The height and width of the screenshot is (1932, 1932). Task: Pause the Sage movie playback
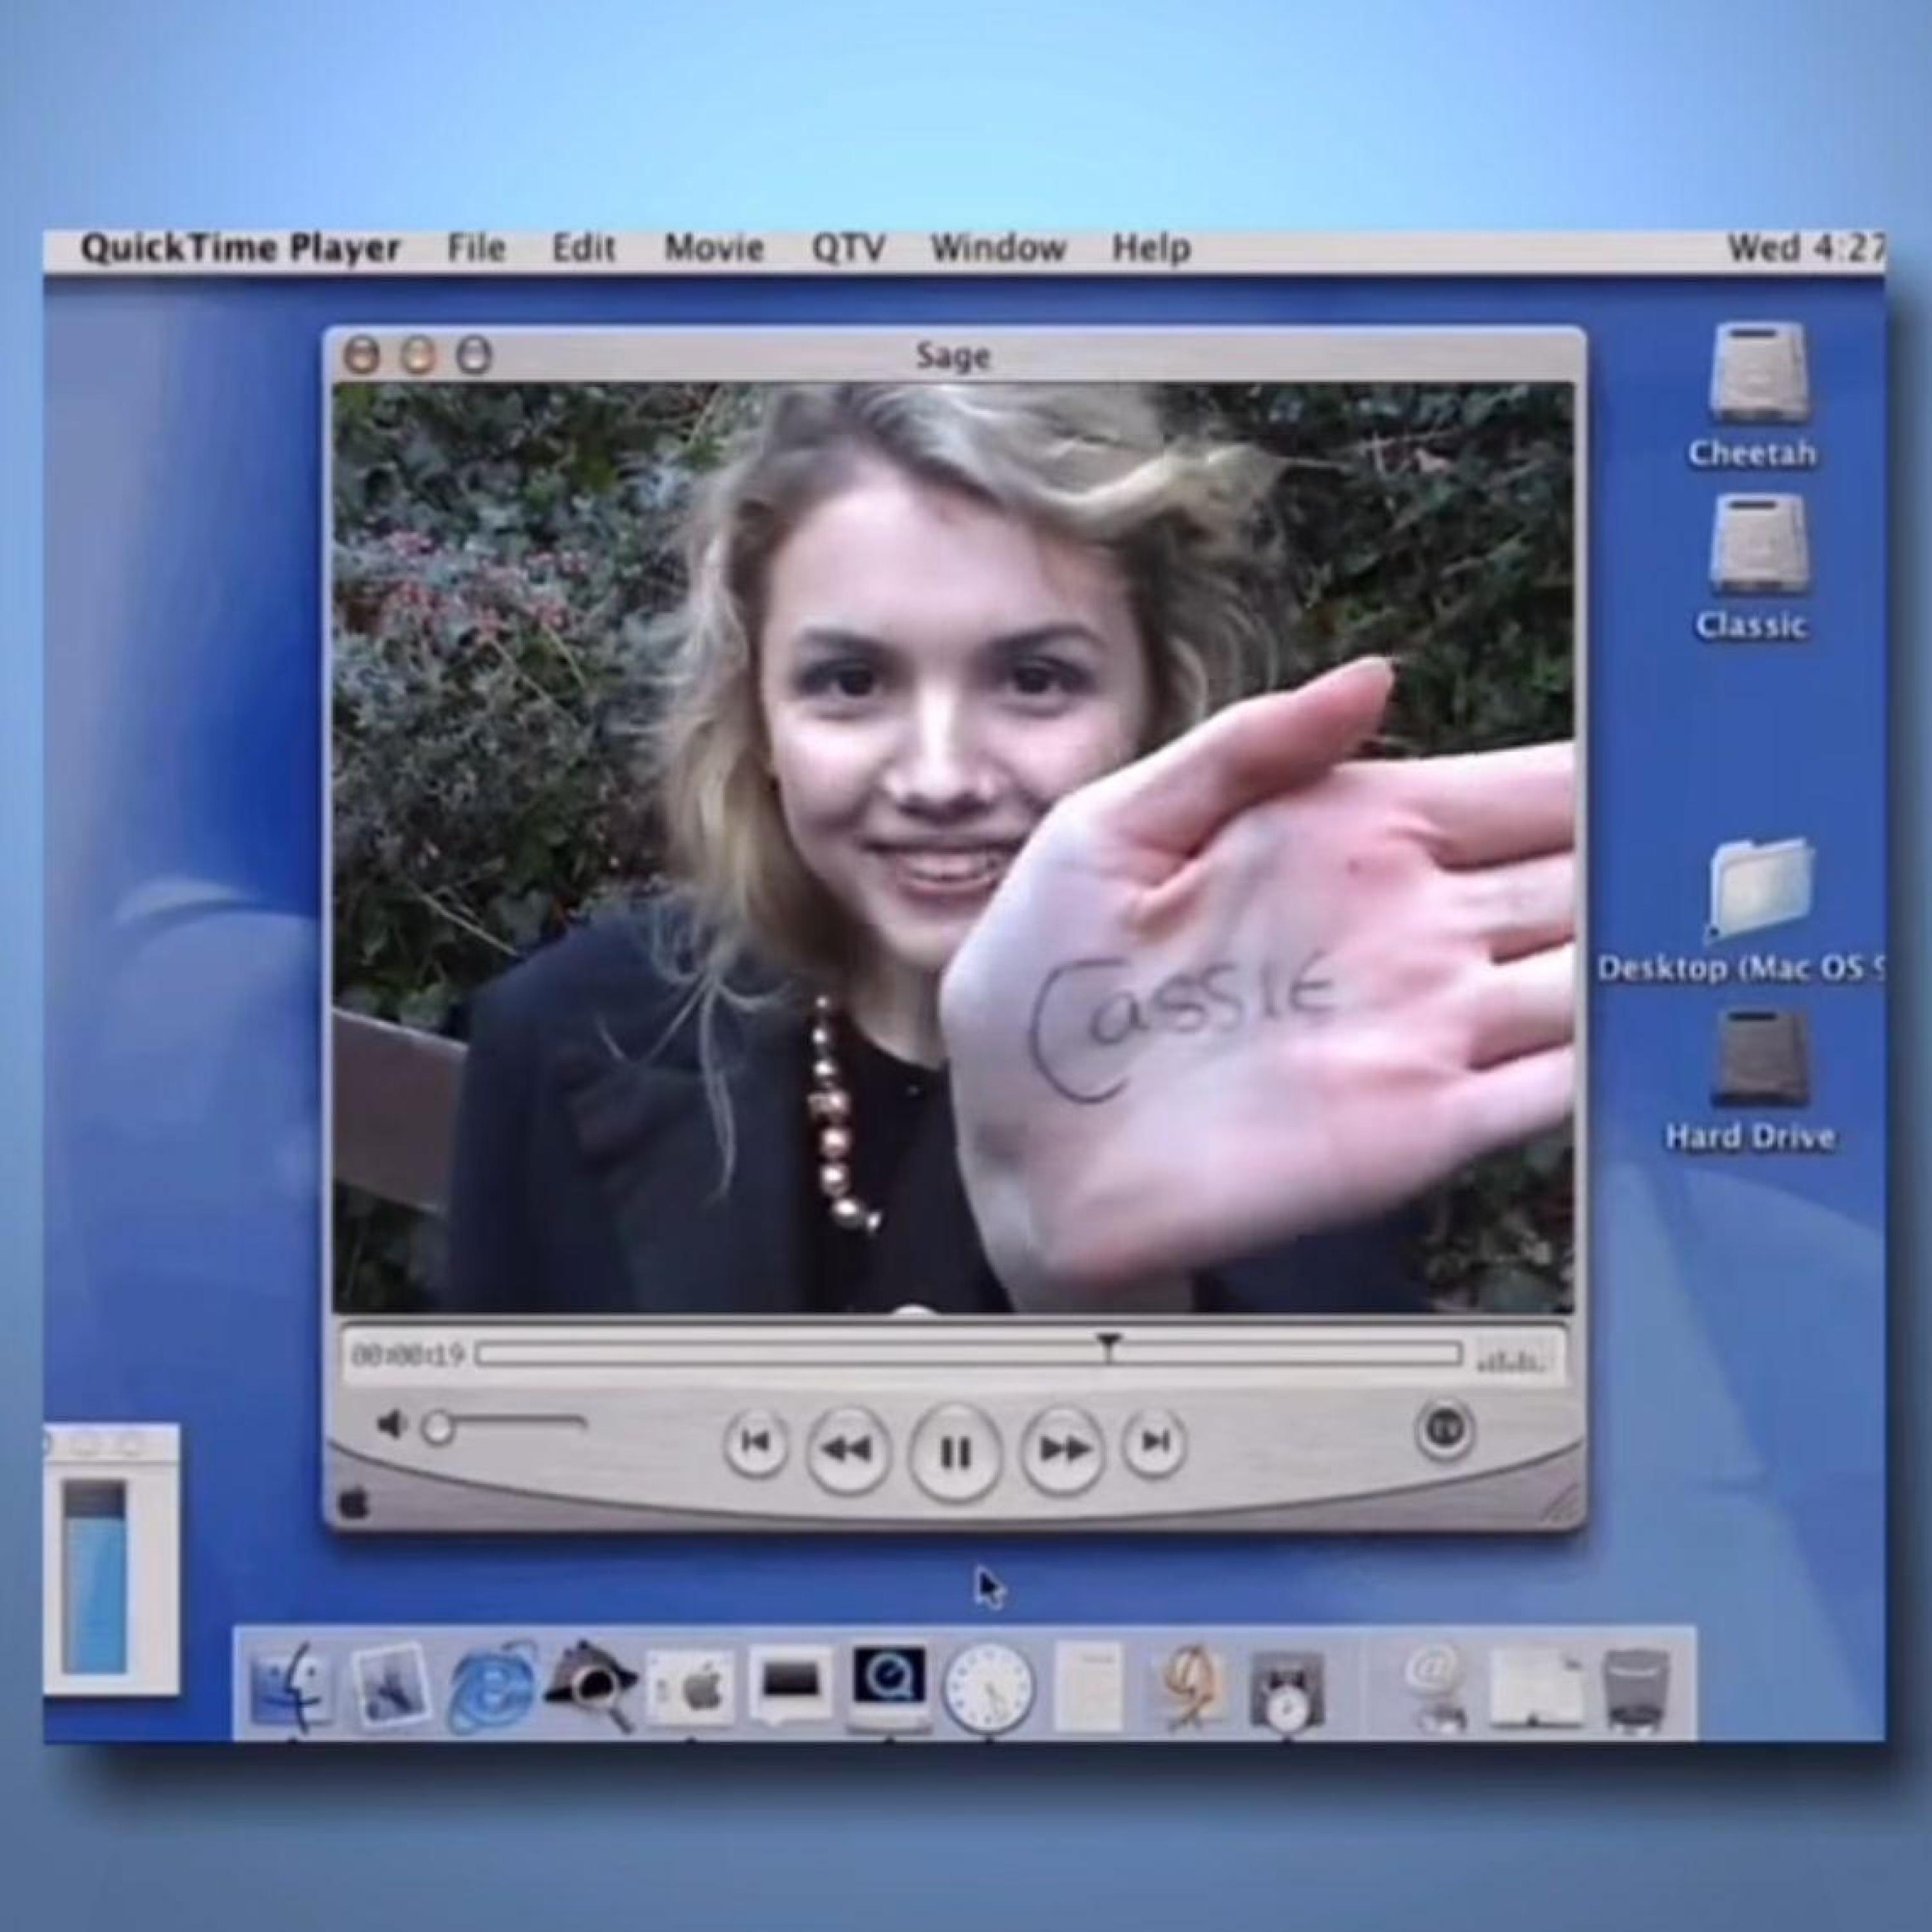coord(955,1451)
